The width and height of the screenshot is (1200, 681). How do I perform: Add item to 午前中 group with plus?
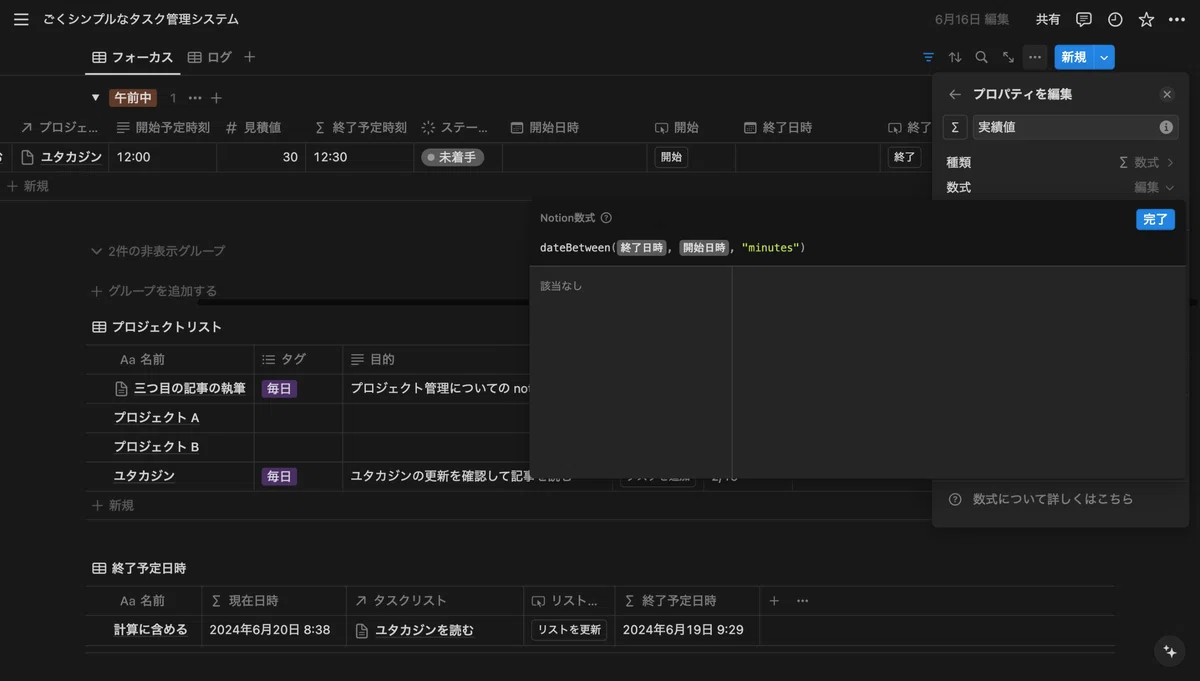(x=216, y=98)
